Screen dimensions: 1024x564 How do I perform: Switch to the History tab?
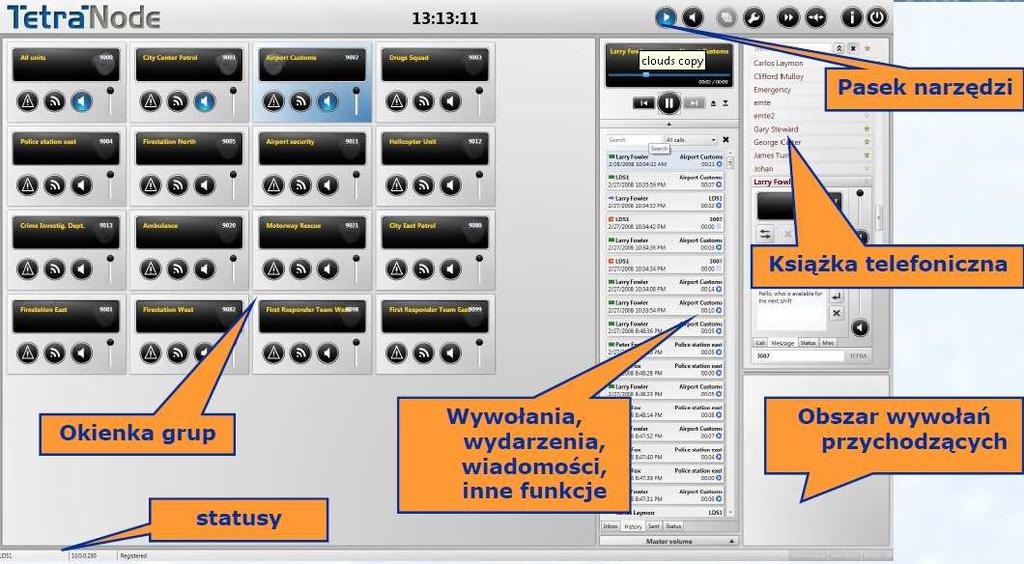pyautogui.click(x=633, y=526)
